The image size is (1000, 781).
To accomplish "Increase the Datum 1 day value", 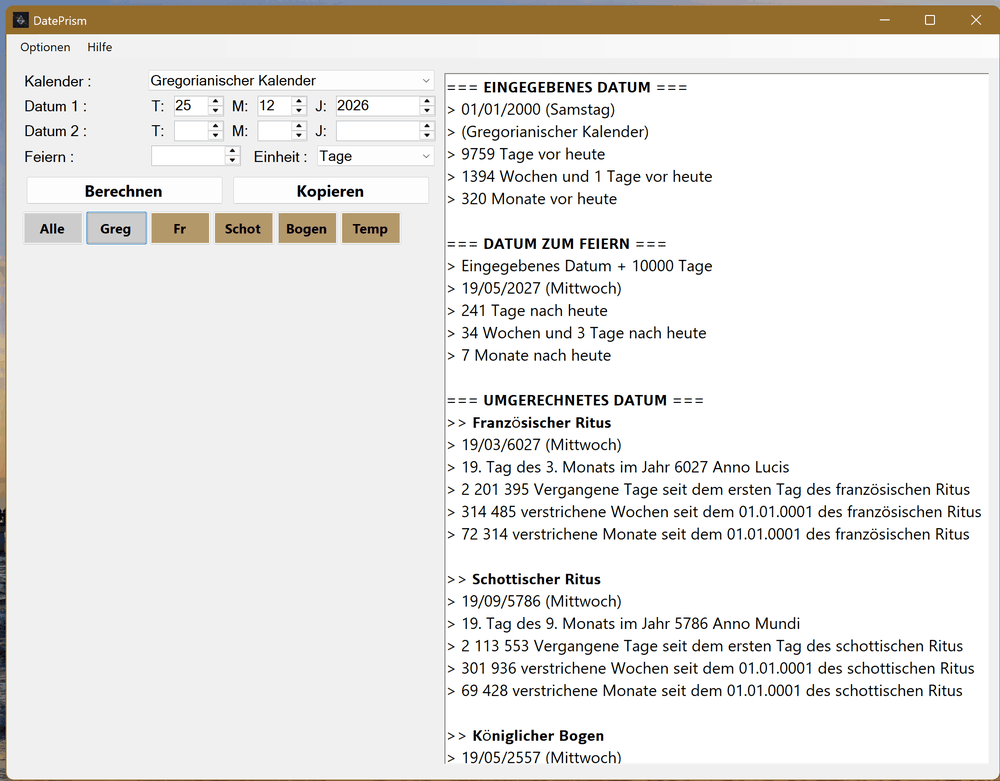I will coord(216,101).
